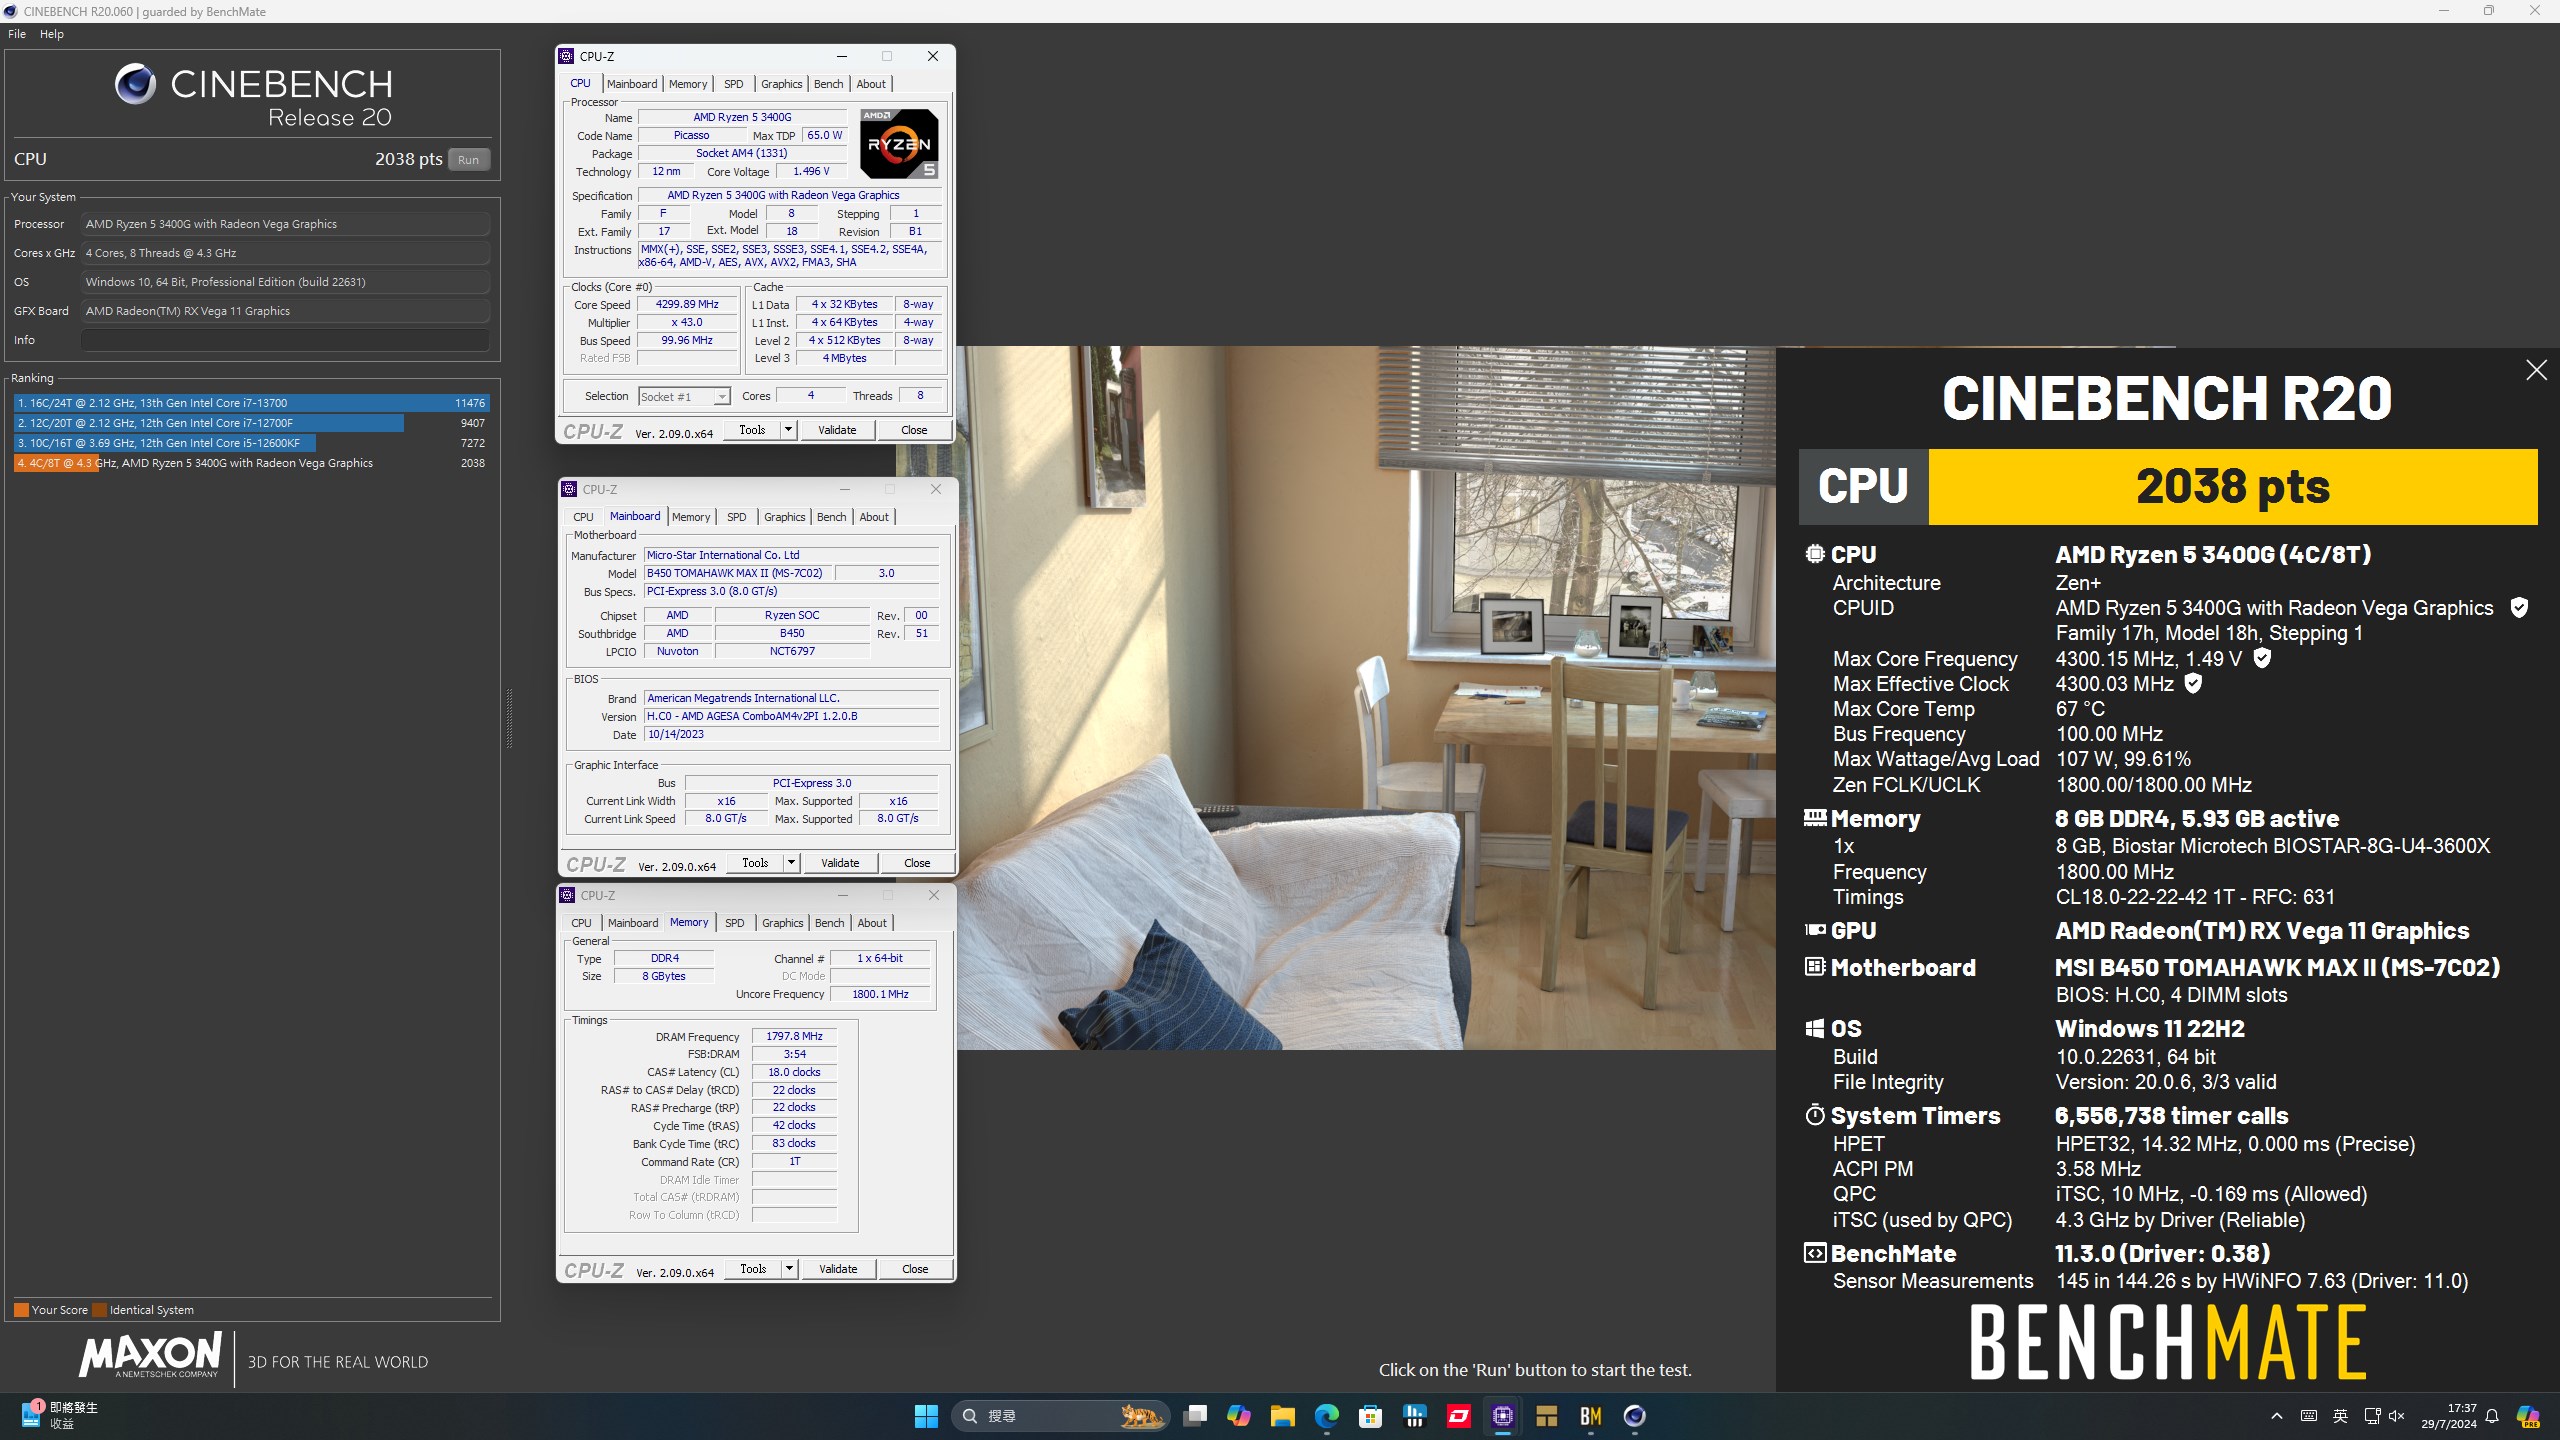Viewport: 2560px width, 1440px height.
Task: Open the Cinebench icon in the taskbar
Action: (1634, 1416)
